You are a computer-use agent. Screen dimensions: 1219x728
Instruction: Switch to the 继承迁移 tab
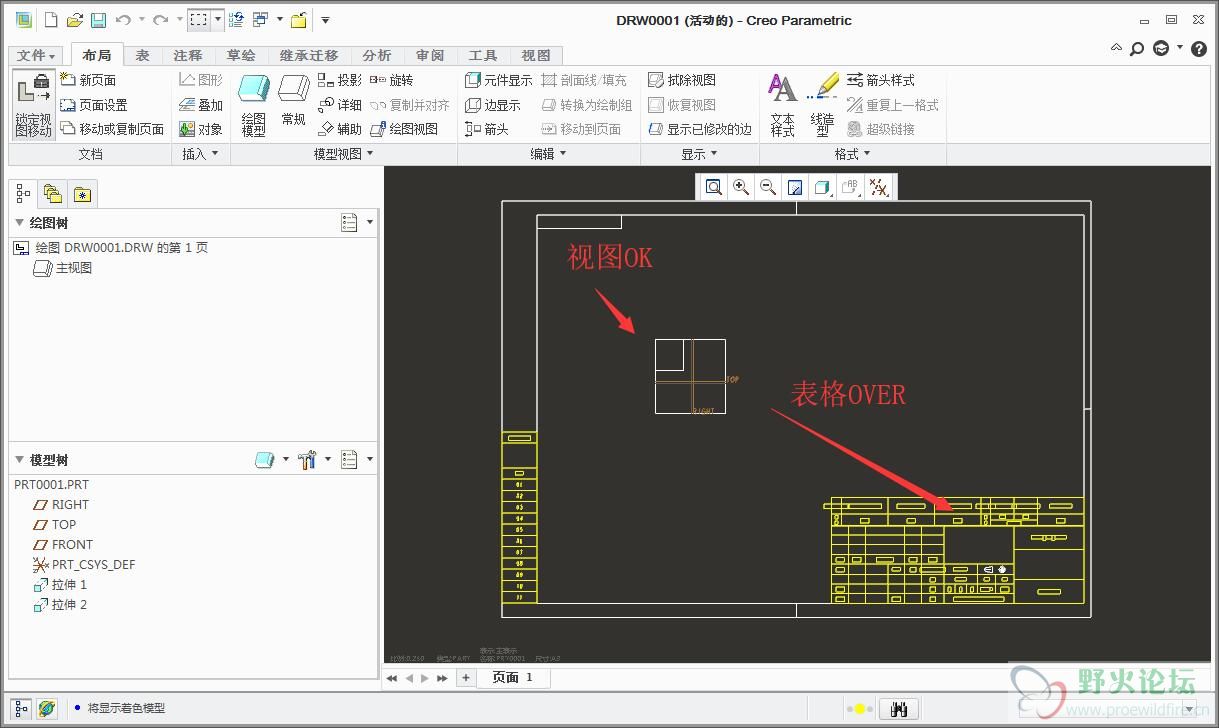[309, 56]
